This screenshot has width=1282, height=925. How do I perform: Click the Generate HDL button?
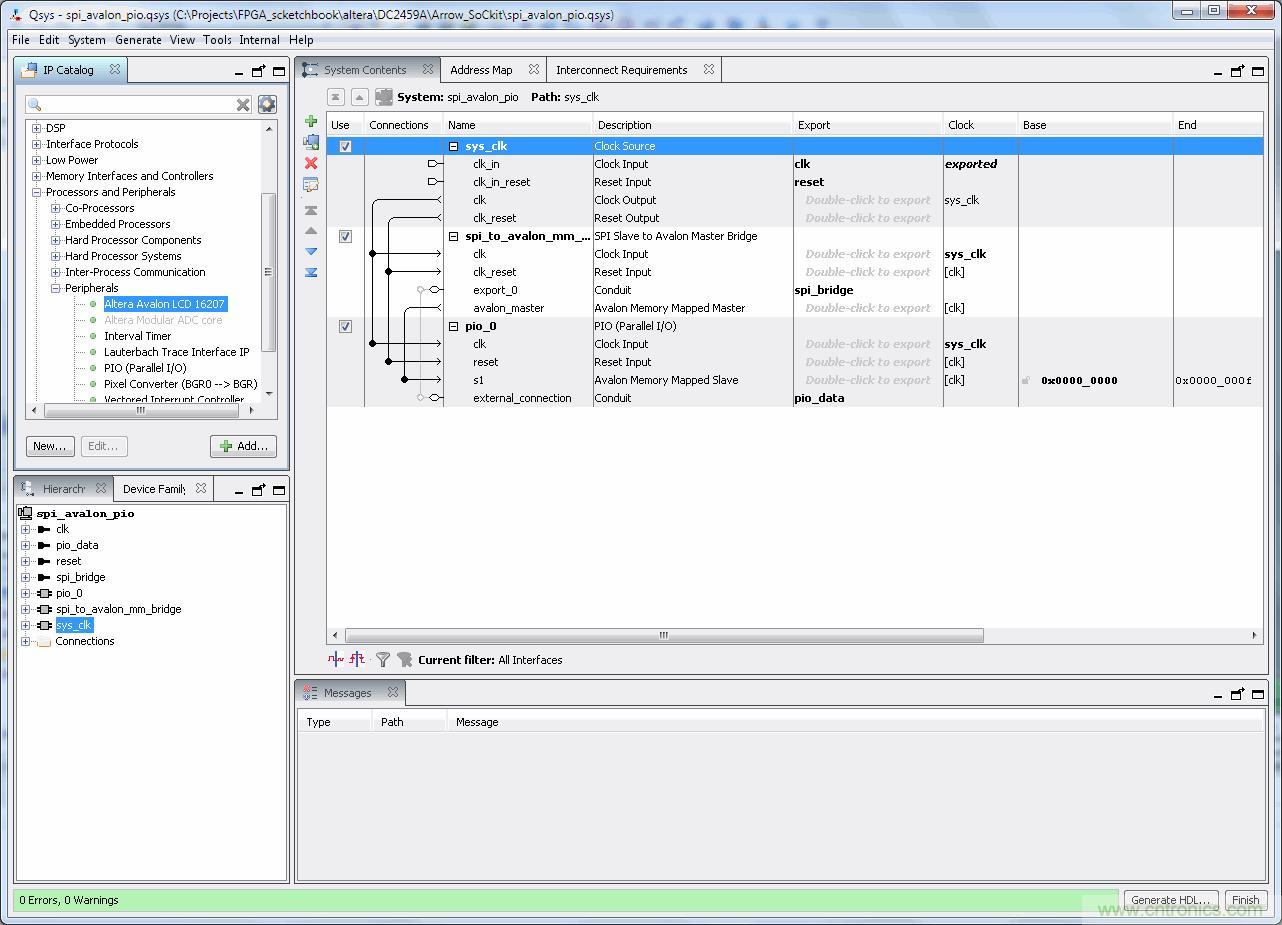click(1172, 900)
